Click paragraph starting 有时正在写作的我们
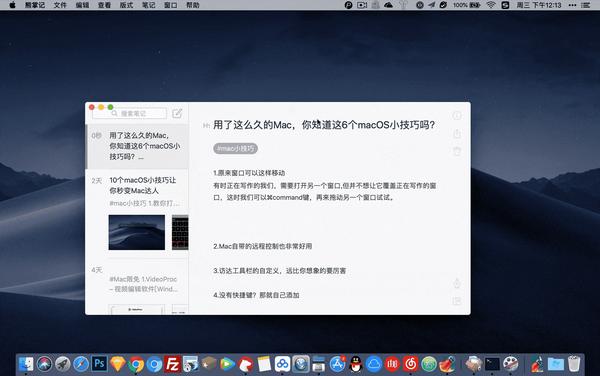 click(x=324, y=191)
